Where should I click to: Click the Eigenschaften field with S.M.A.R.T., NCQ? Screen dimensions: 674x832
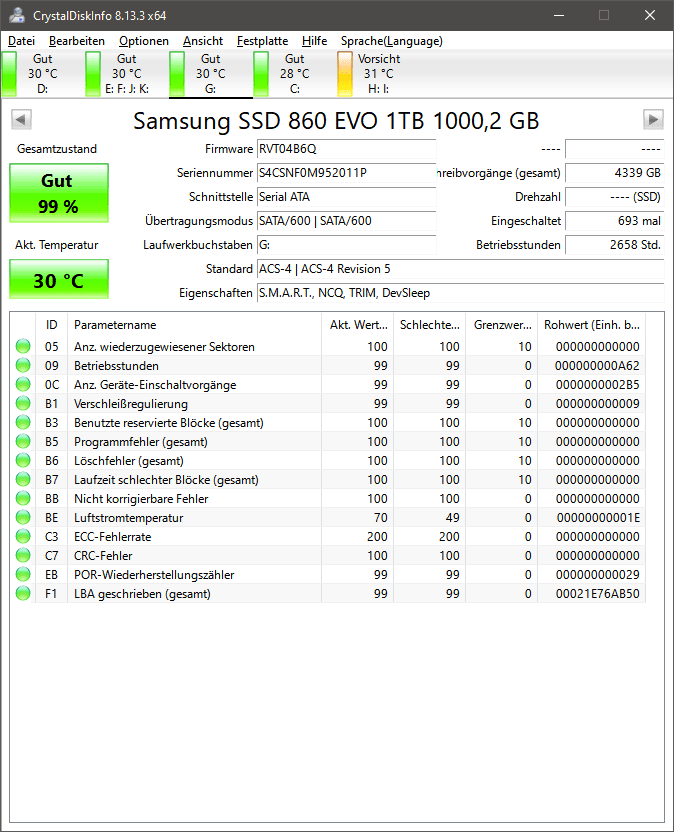461,293
